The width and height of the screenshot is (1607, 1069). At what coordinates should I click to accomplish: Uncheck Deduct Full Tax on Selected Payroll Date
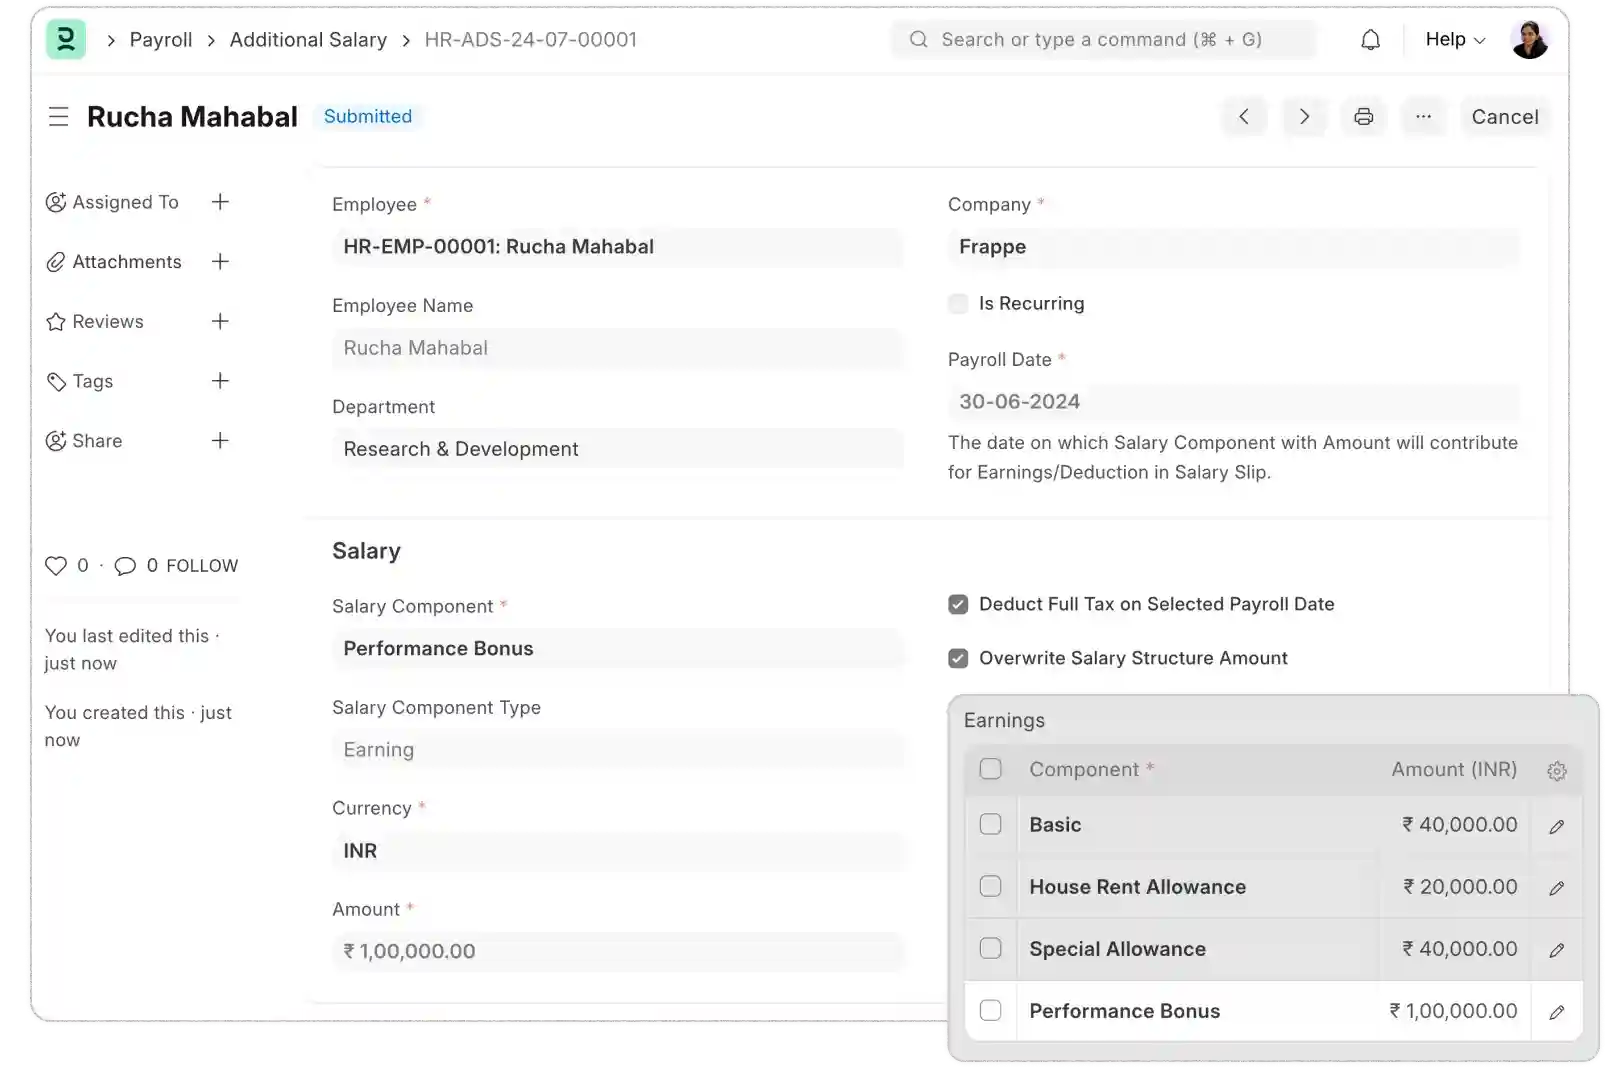tap(958, 605)
